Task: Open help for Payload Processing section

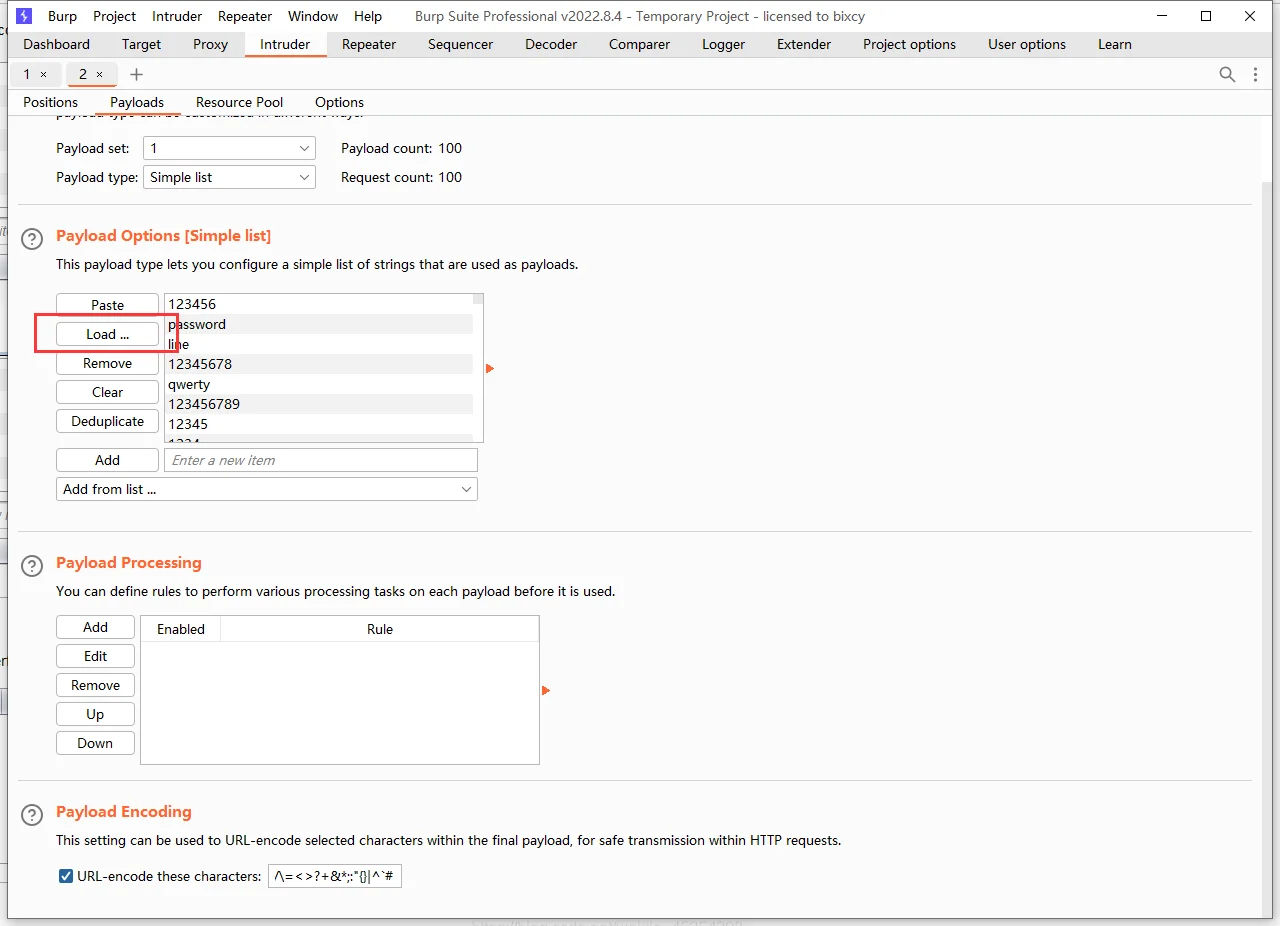Action: [33, 566]
